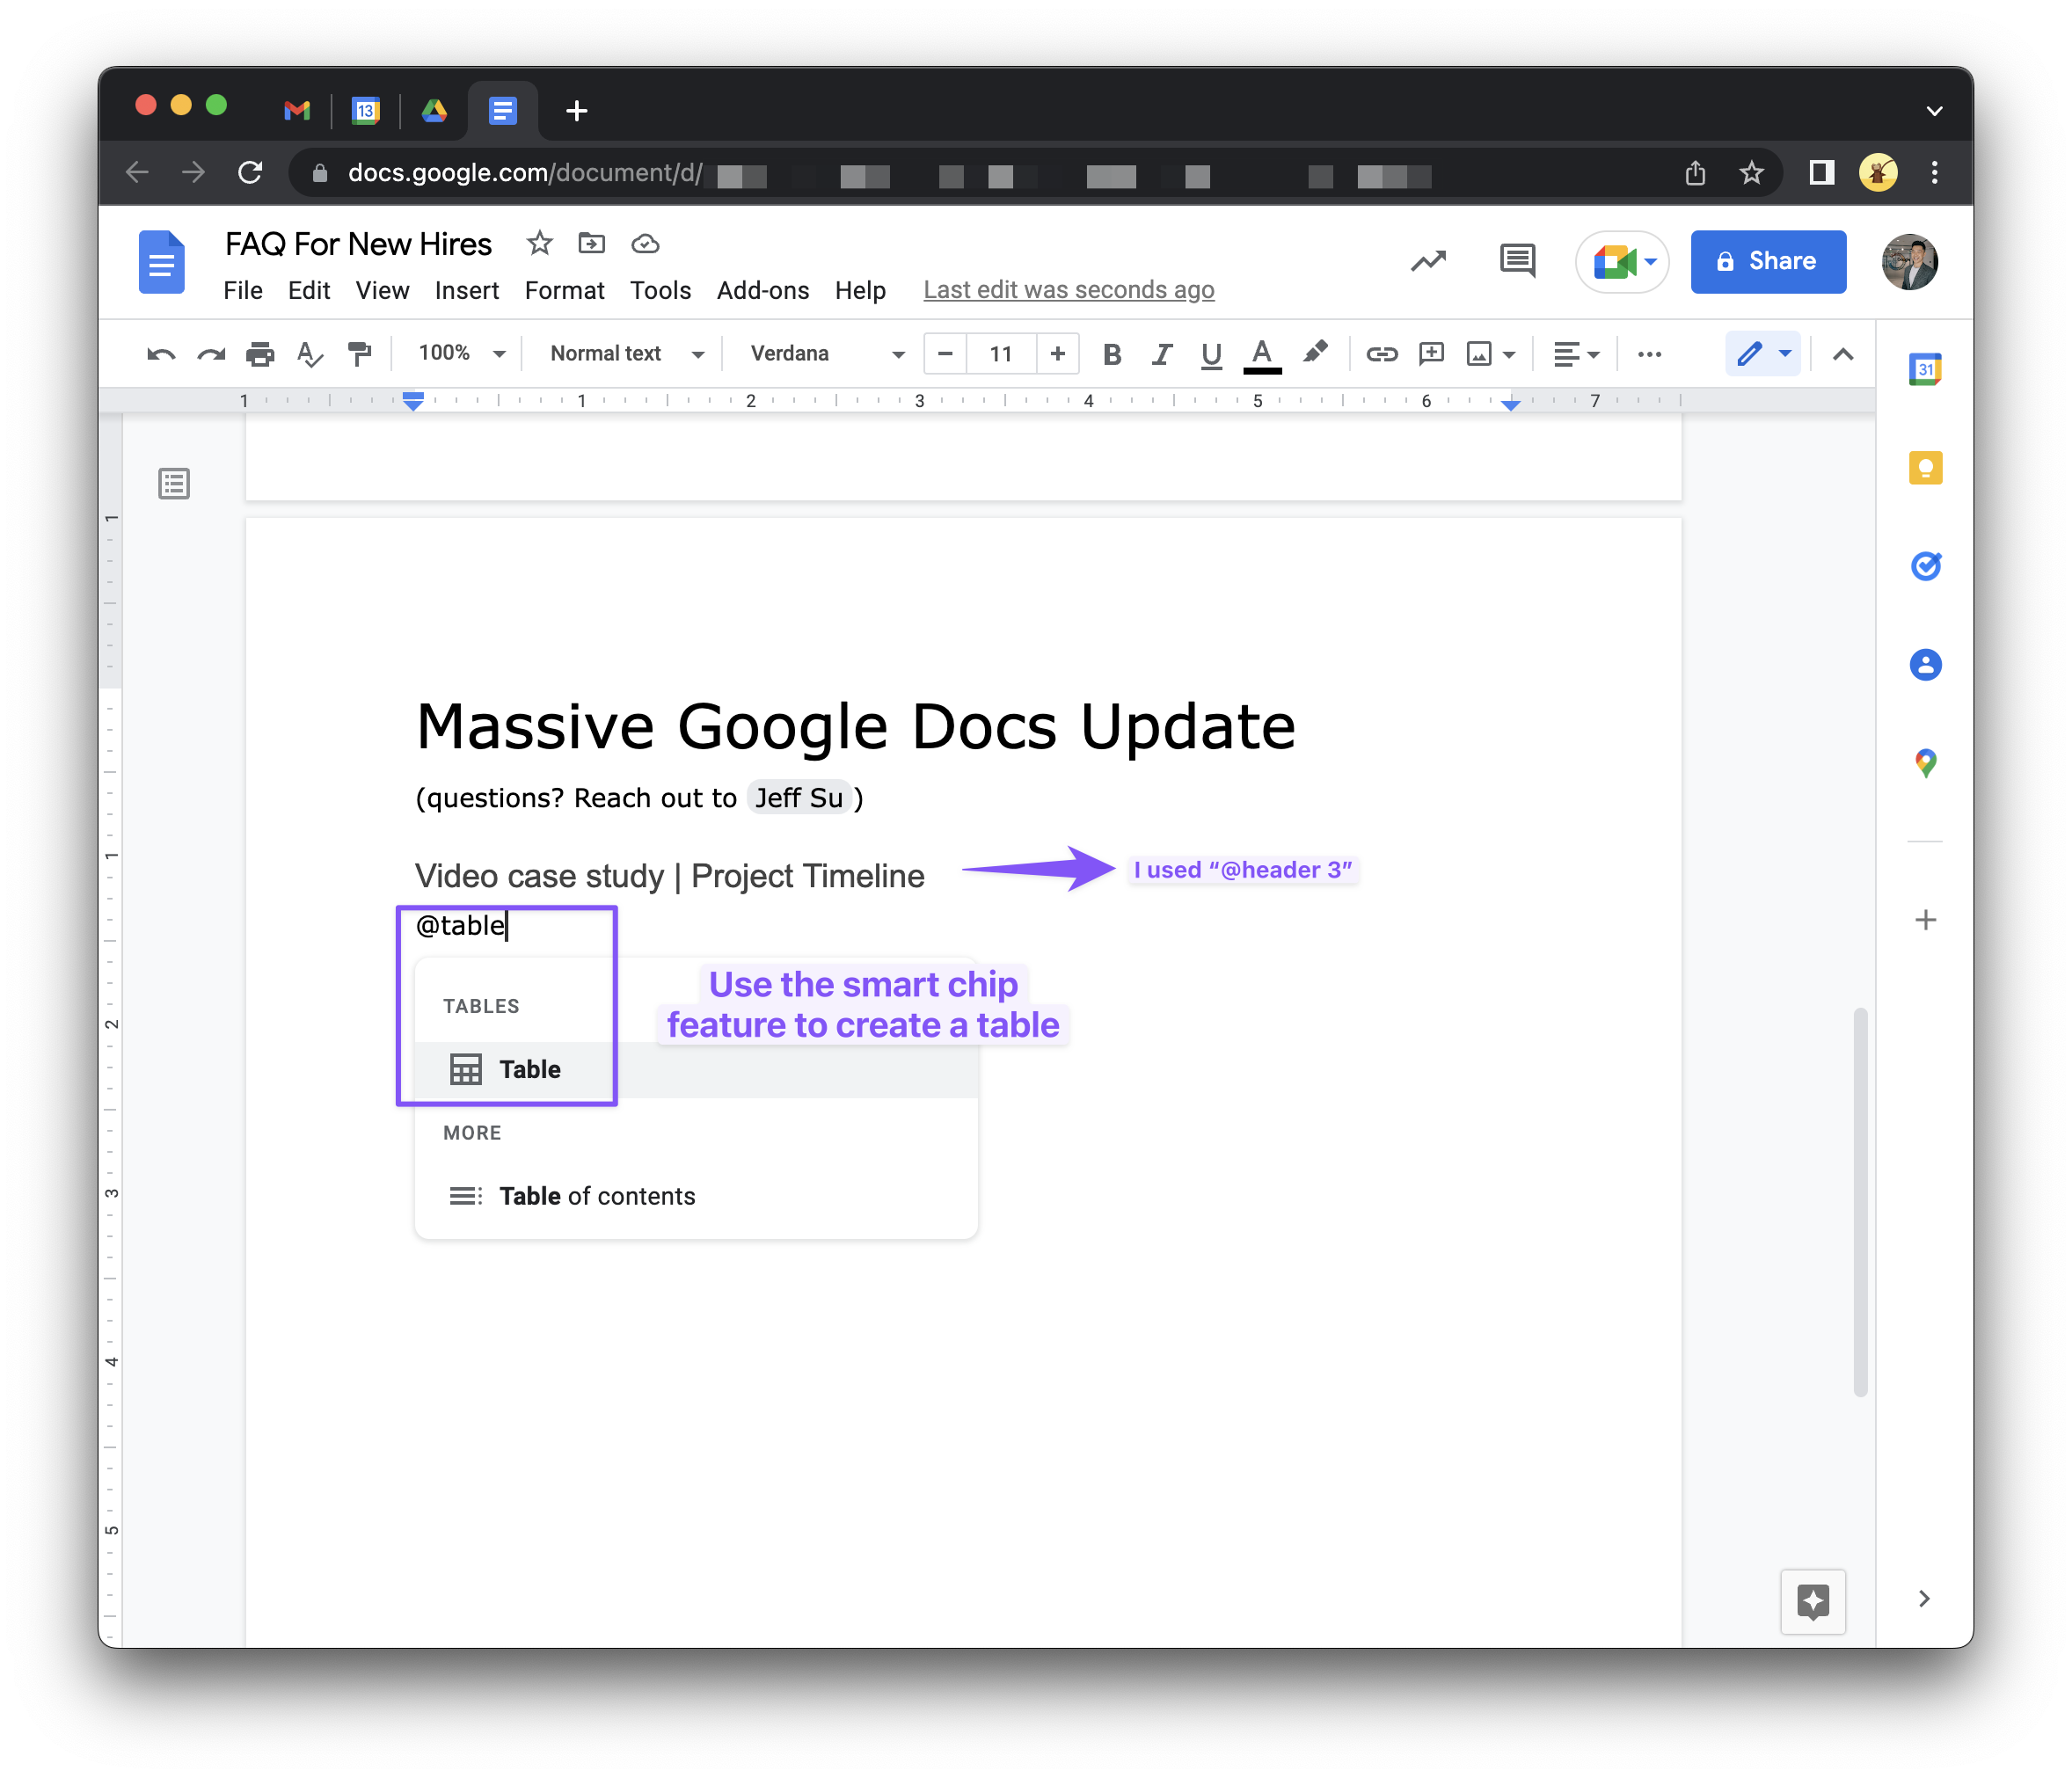Open the Add-ons menu

(763, 291)
